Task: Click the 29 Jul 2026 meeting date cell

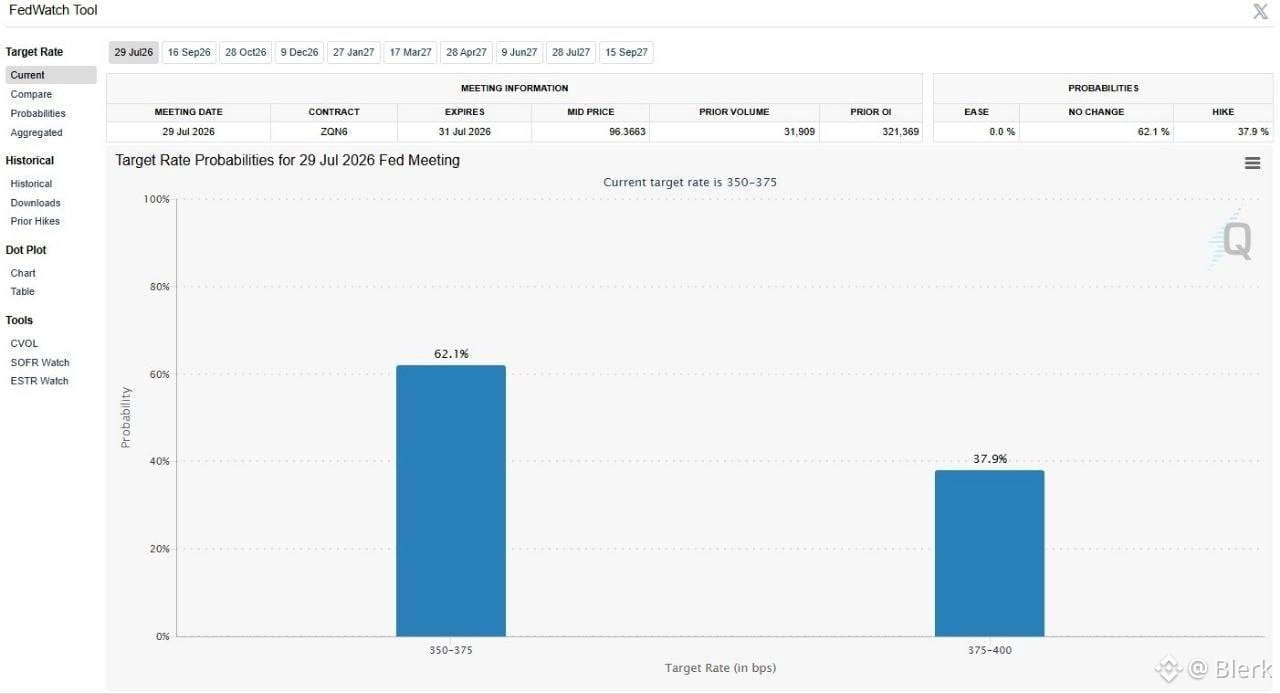Action: 188,131
